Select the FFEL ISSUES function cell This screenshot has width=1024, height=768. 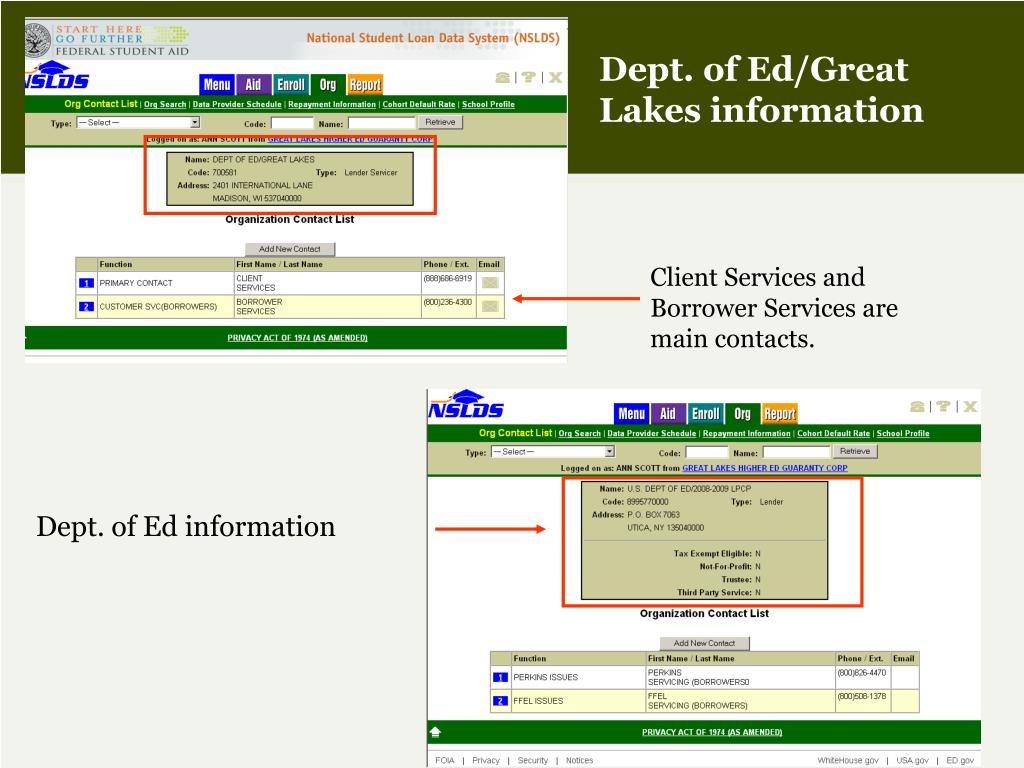[x=579, y=701]
